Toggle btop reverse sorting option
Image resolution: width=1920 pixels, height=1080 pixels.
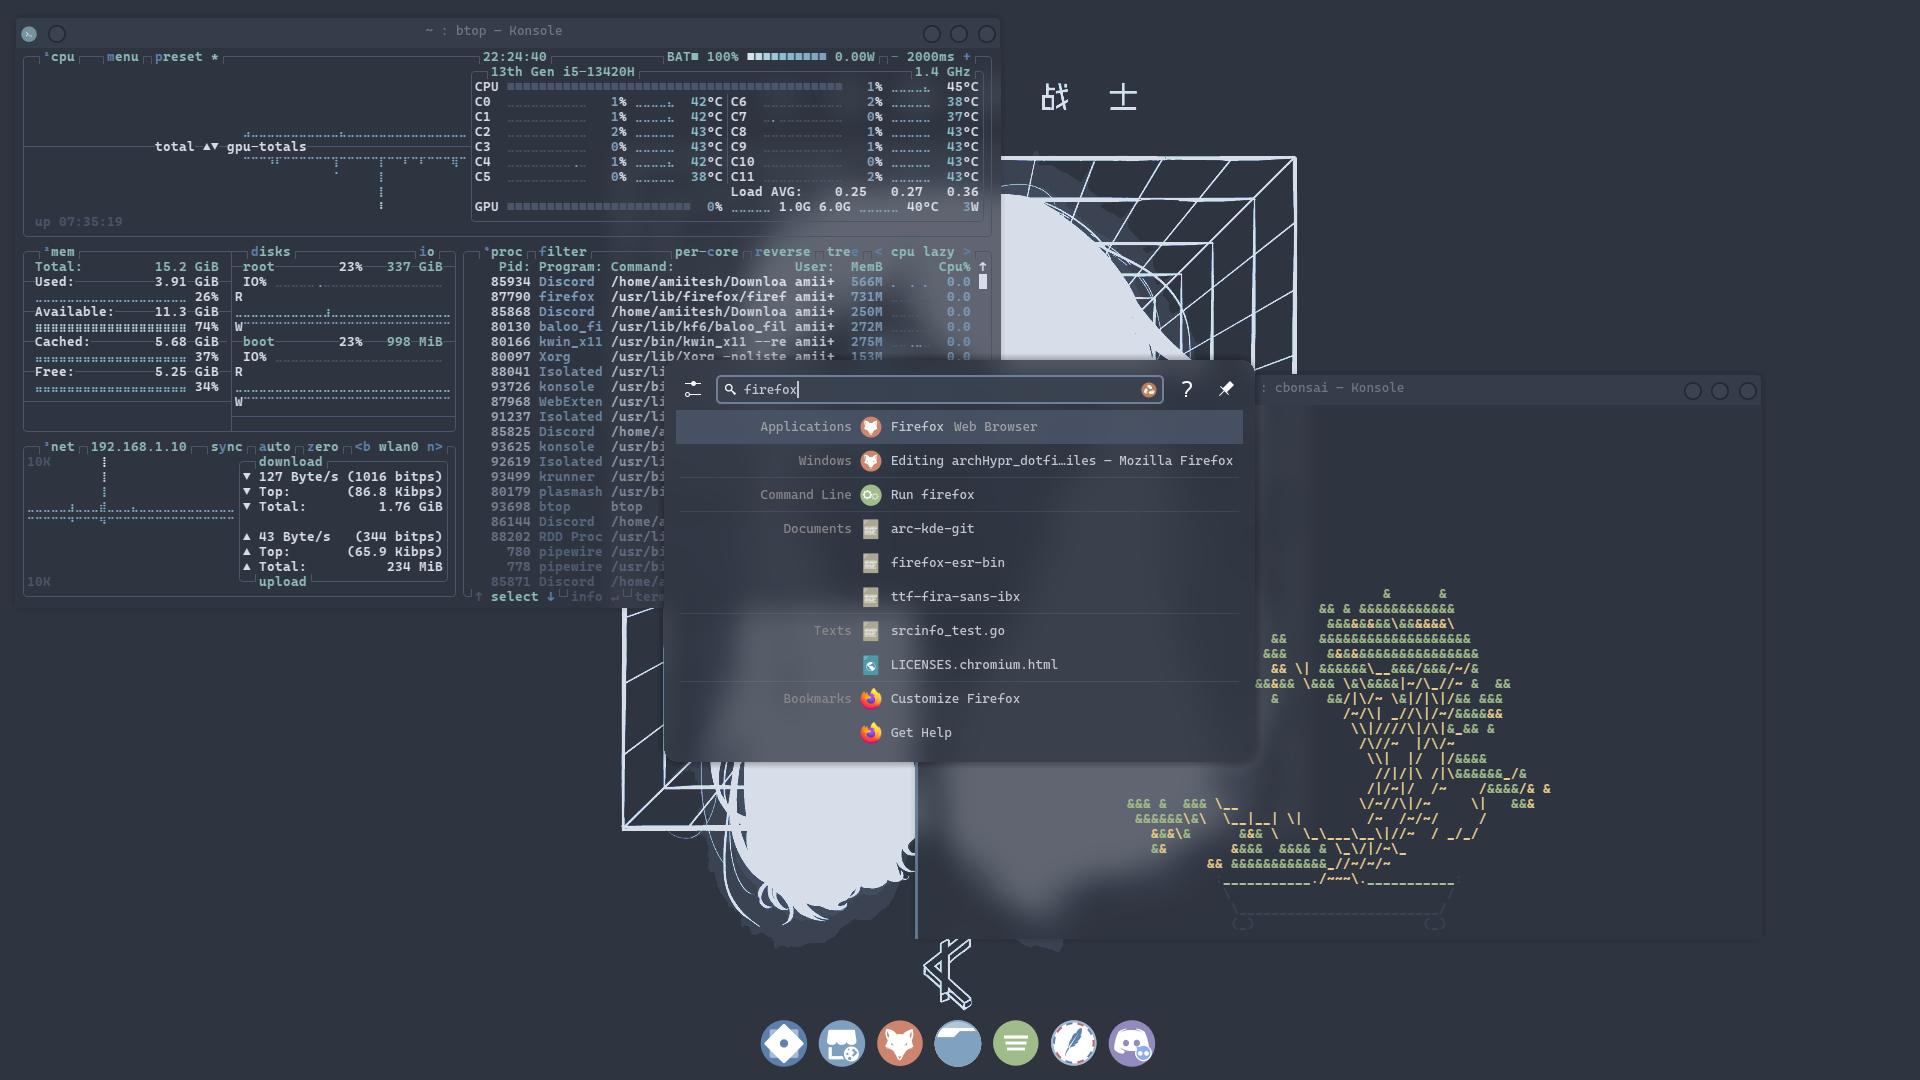782,252
